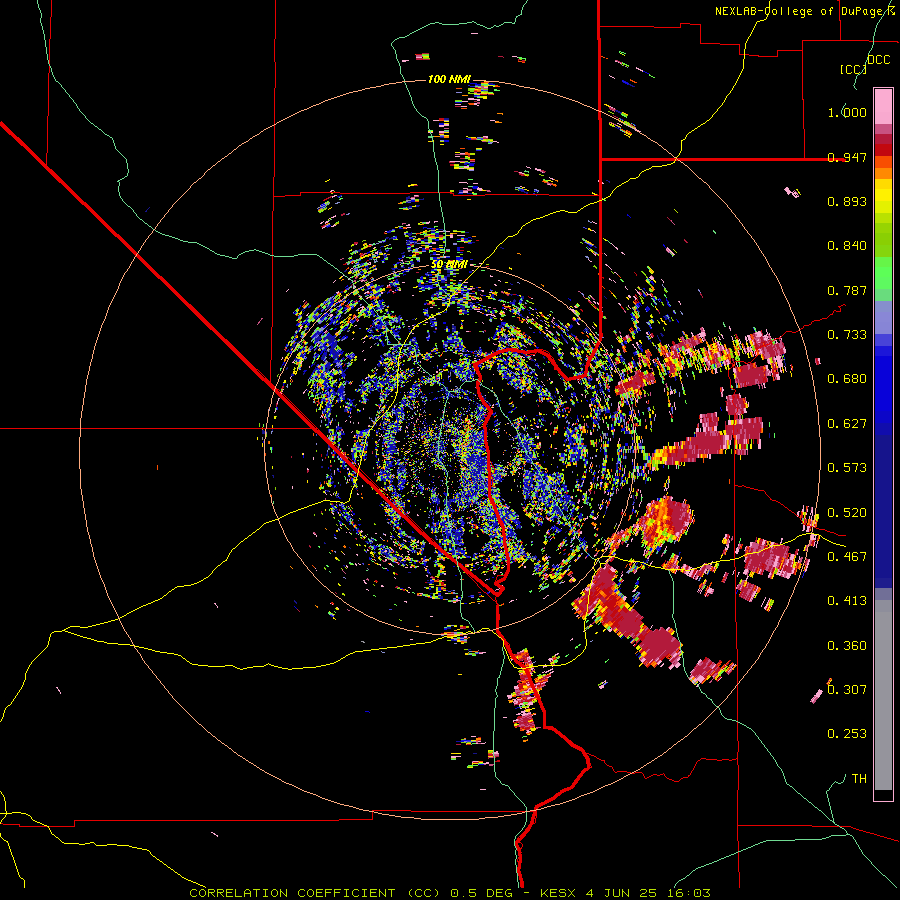The height and width of the screenshot is (900, 900).
Task: Click the 0.627 scale value
Action: (847, 424)
